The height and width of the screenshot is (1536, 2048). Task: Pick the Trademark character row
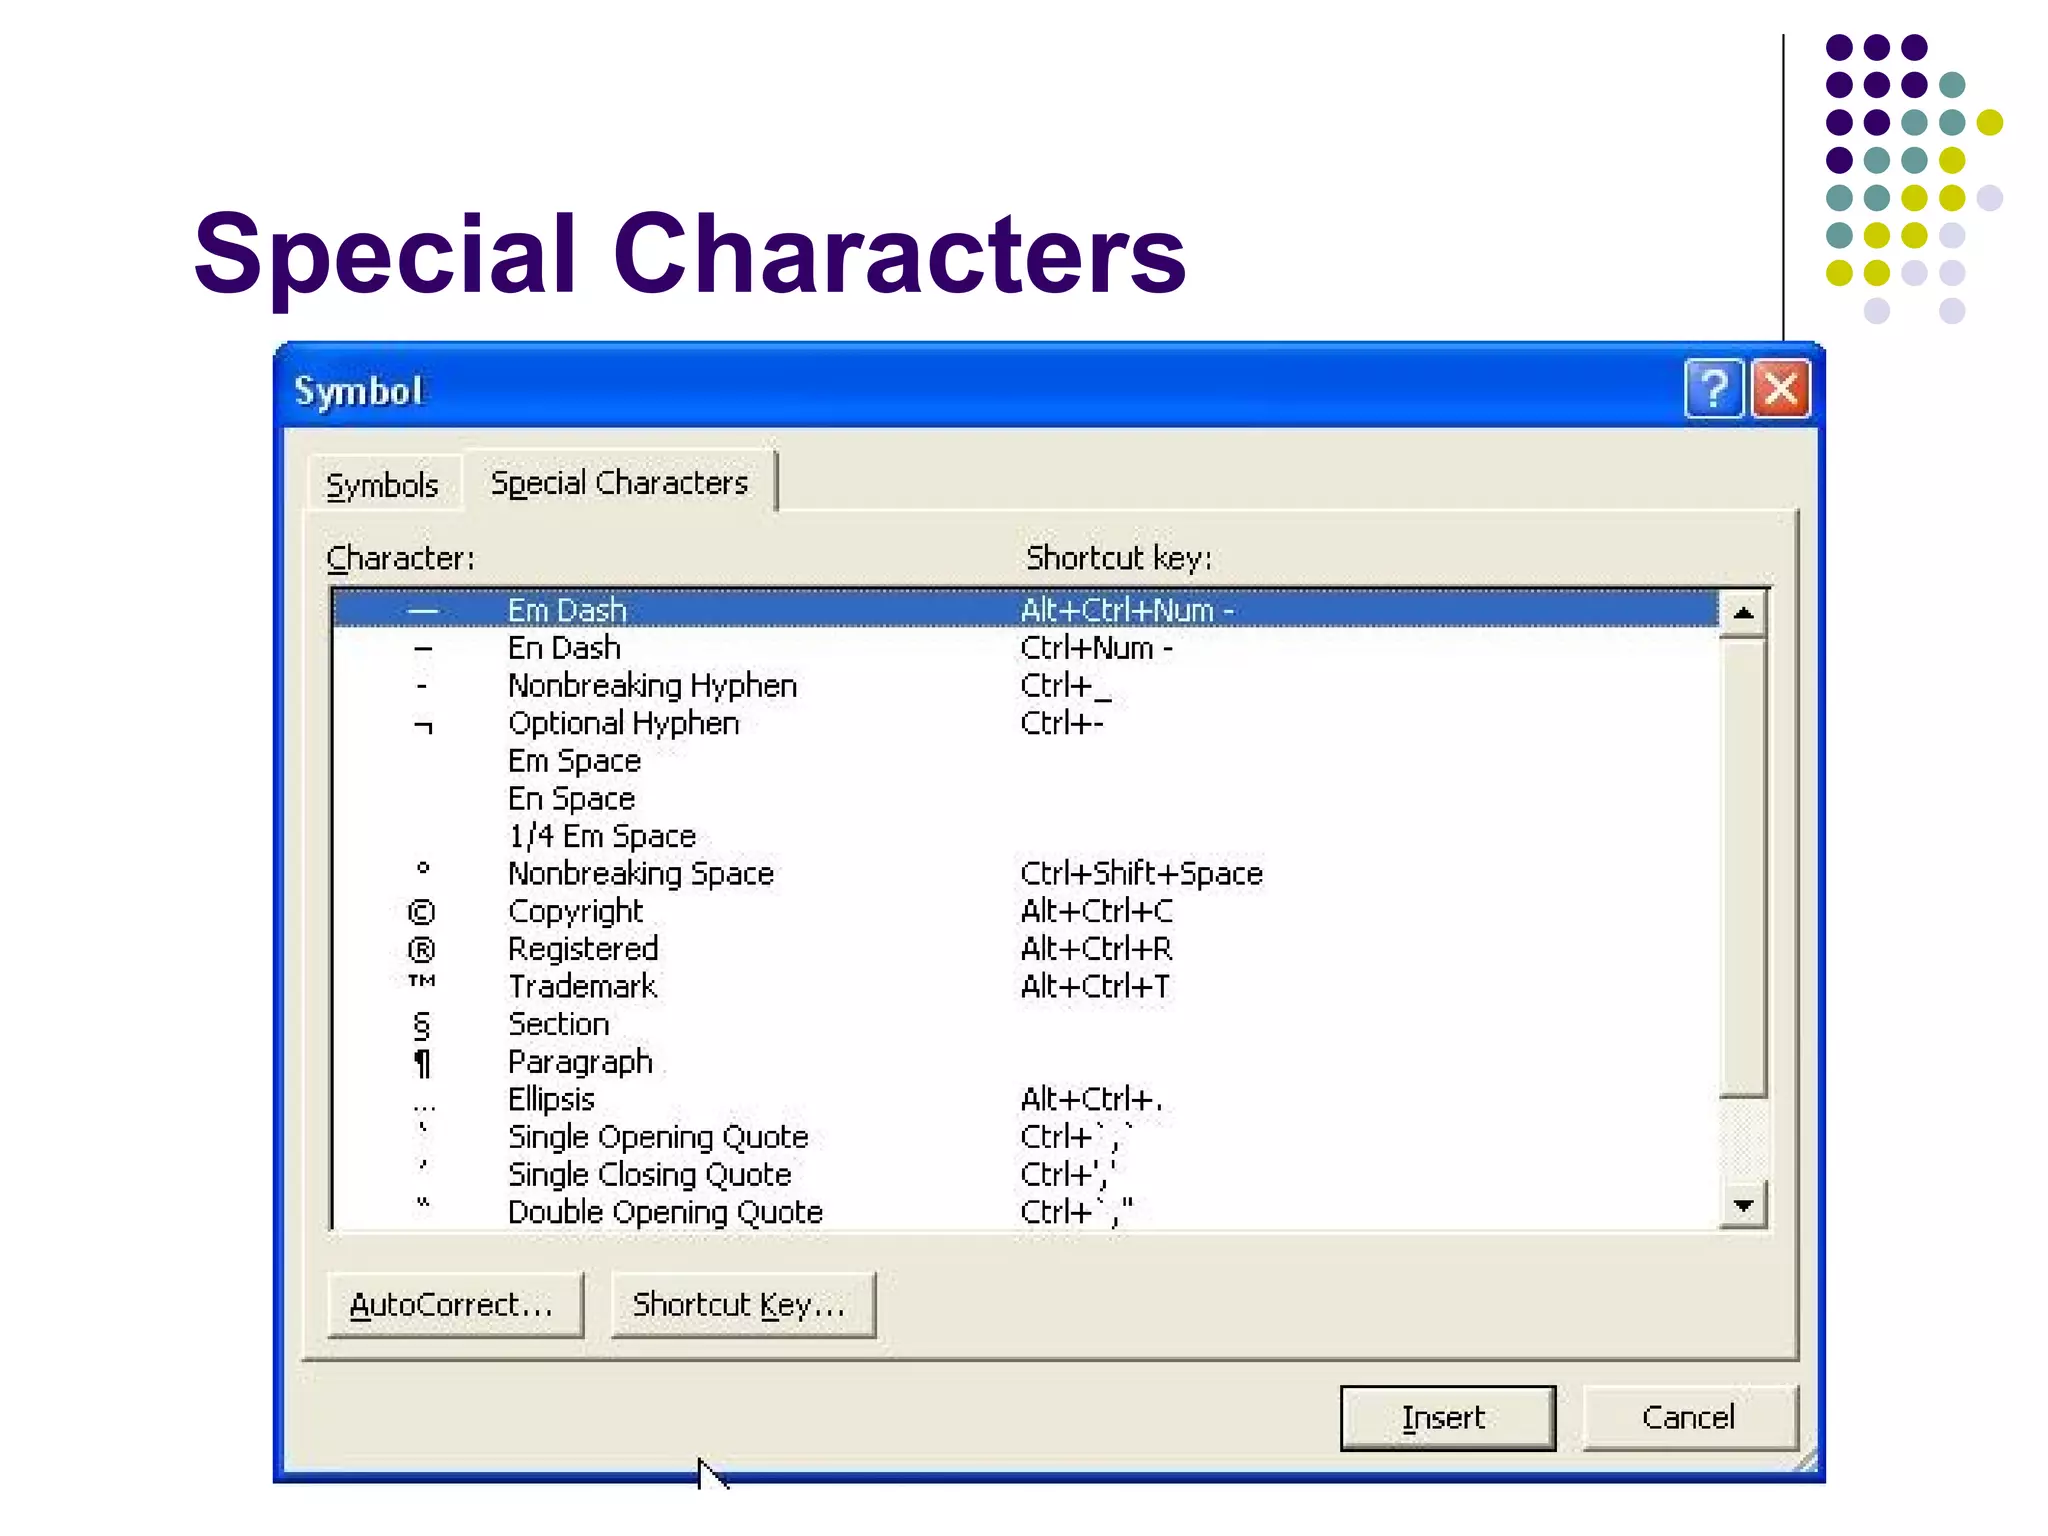(1025, 986)
